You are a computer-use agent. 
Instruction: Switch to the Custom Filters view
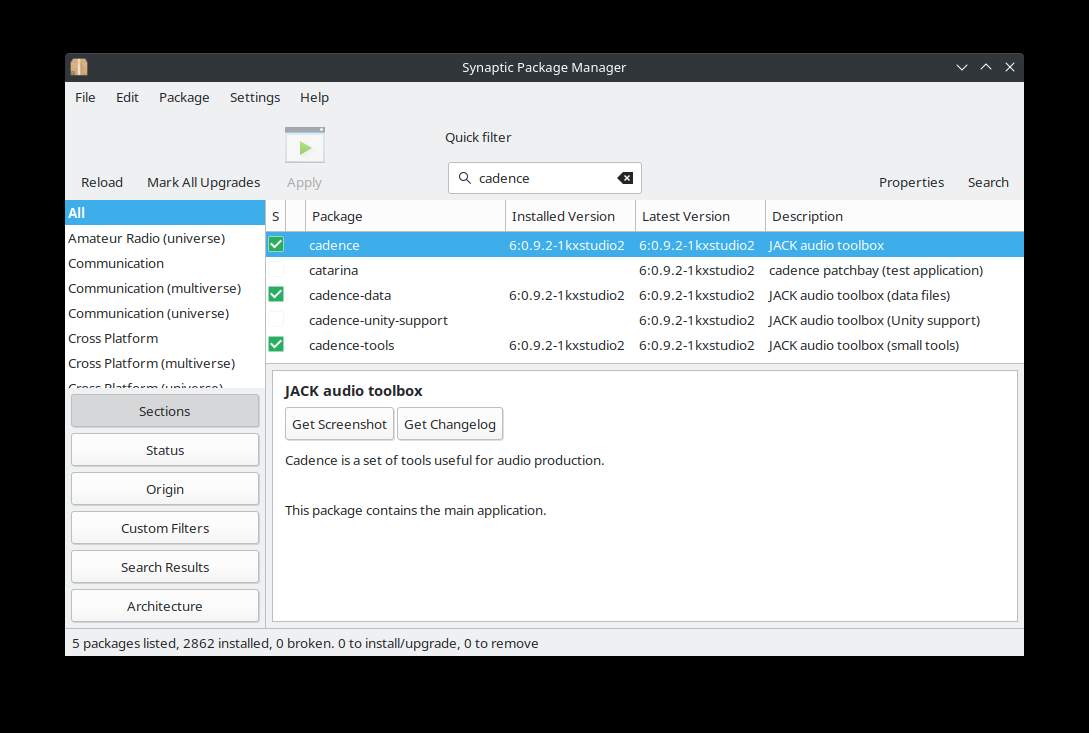click(x=165, y=528)
